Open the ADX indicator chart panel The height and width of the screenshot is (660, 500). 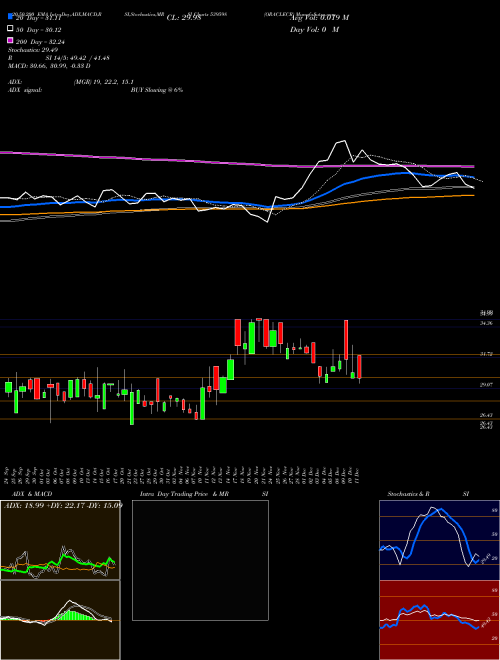click(60, 540)
